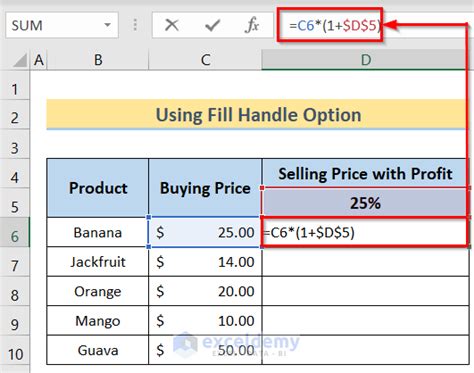Click the formula bar resize dots handle
This screenshot has width=474, height=373.
[135, 25]
